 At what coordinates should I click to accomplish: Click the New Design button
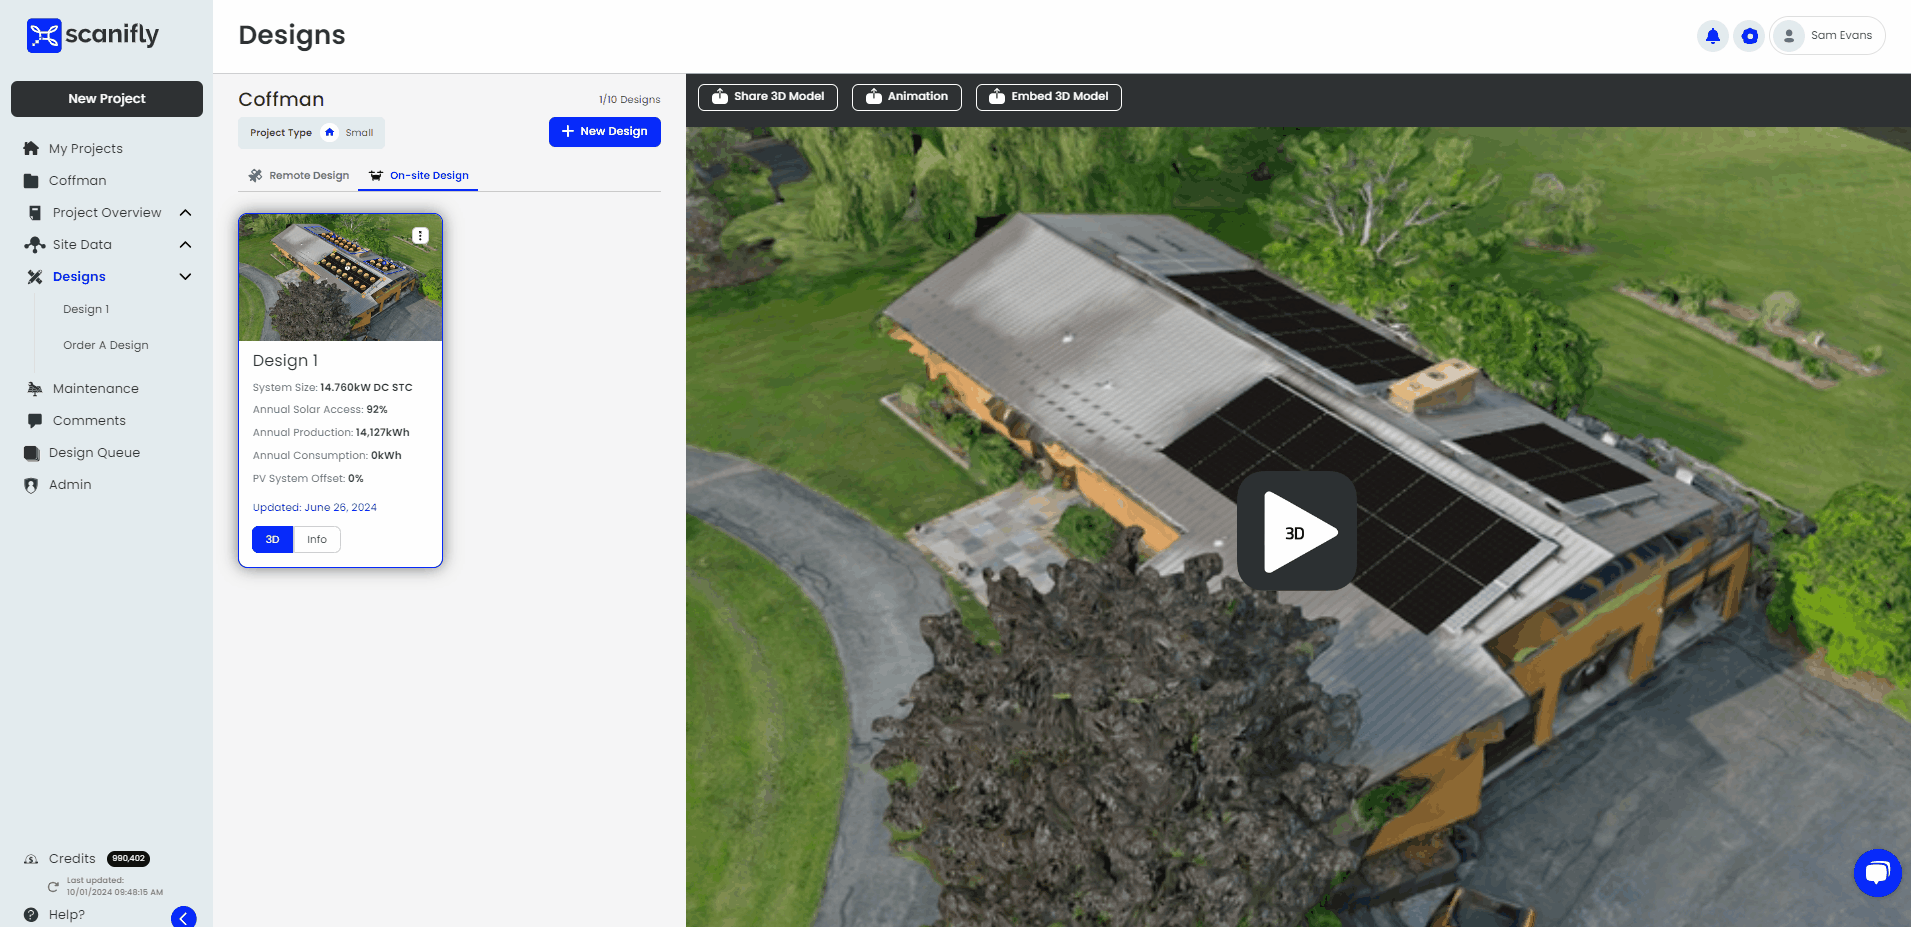[x=604, y=131]
